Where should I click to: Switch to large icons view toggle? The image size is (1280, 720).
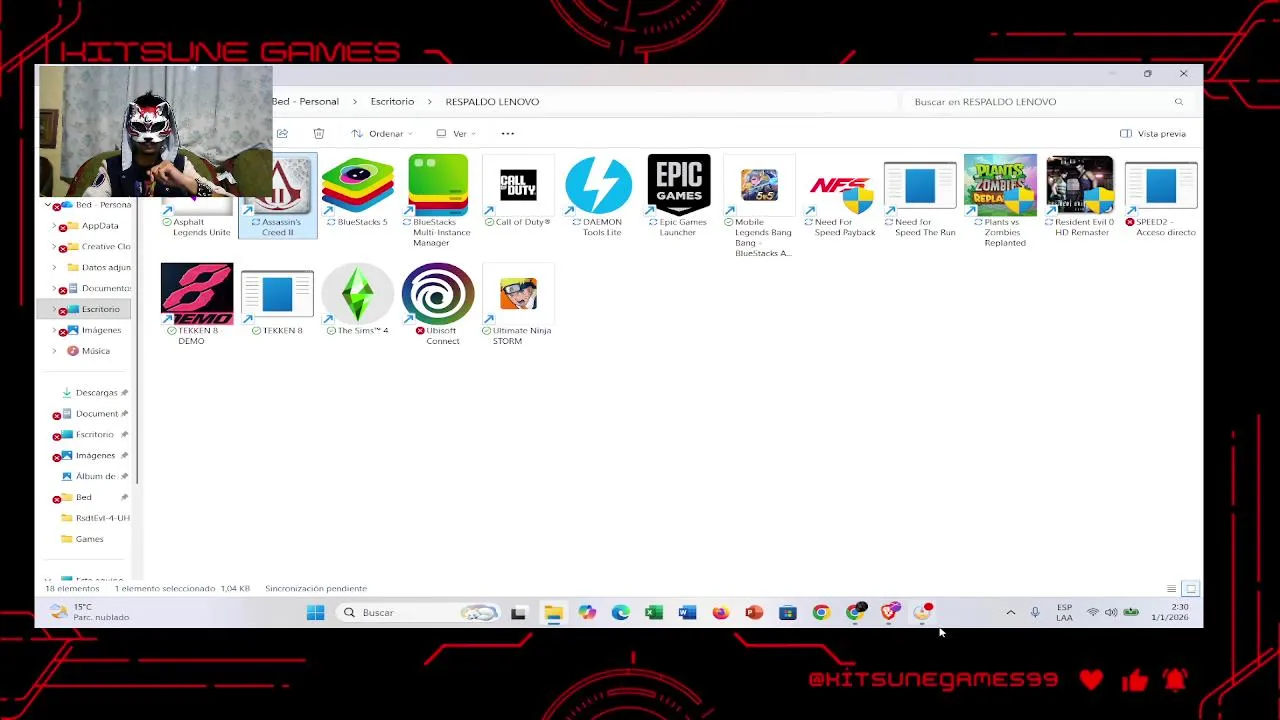click(1190, 589)
